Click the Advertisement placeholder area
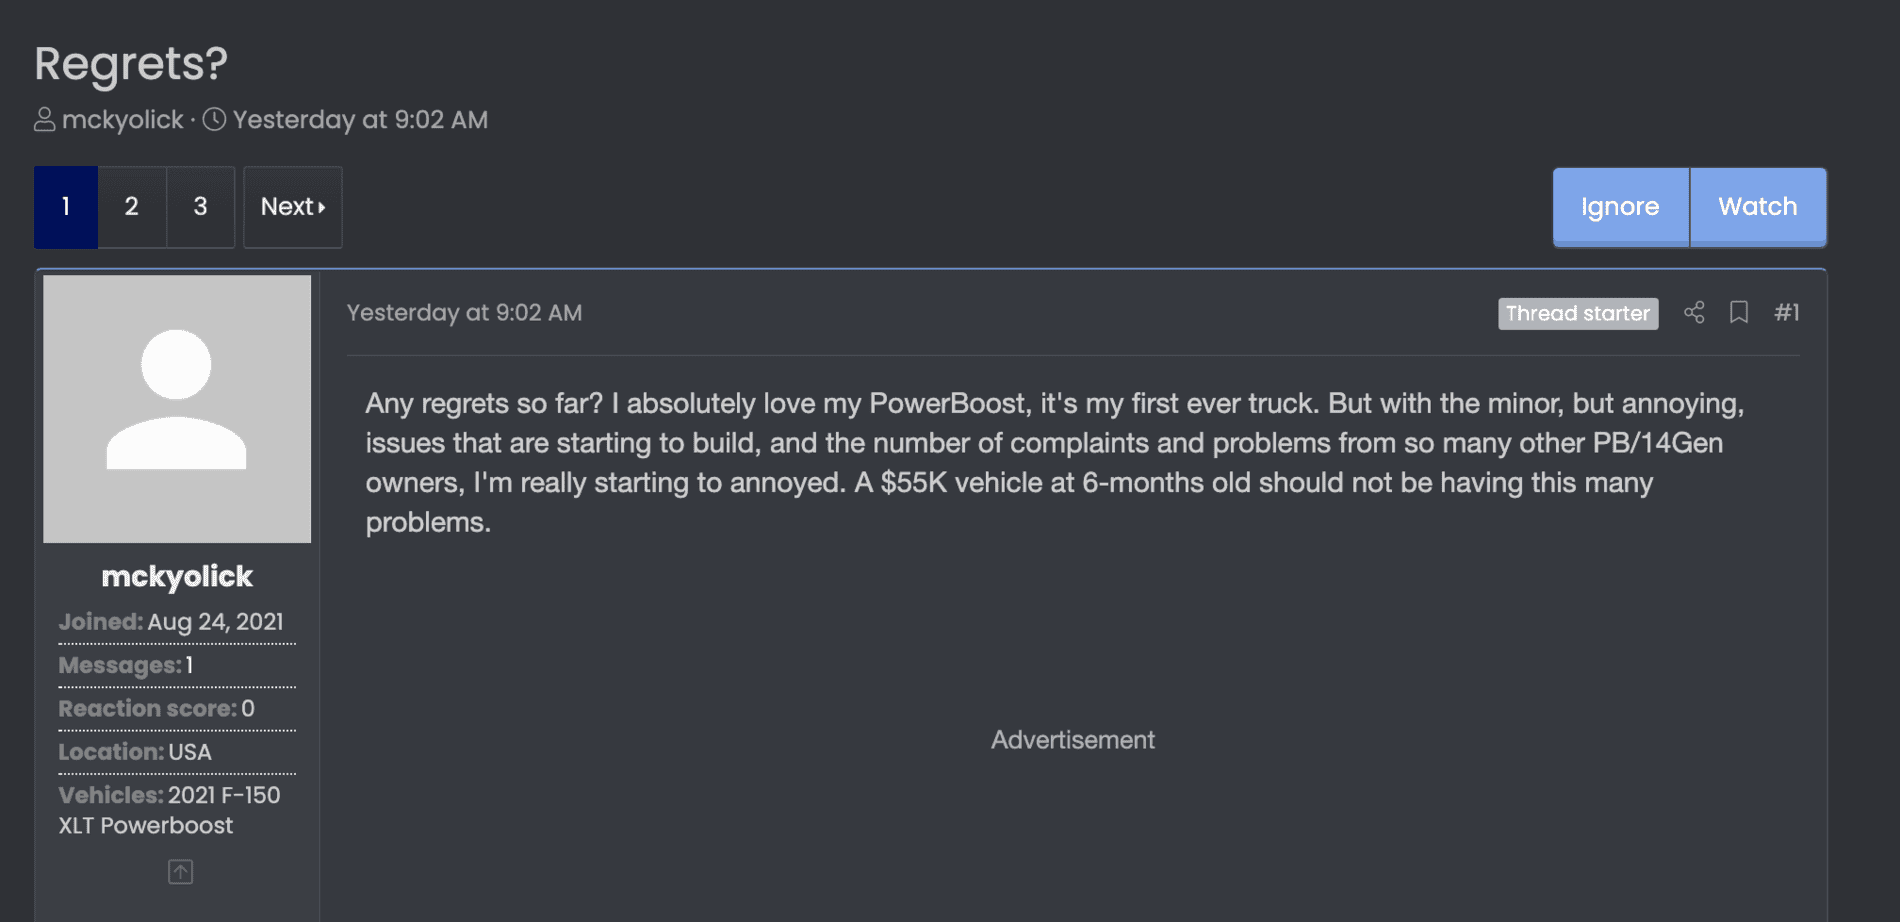The image size is (1900, 922). tap(1072, 740)
